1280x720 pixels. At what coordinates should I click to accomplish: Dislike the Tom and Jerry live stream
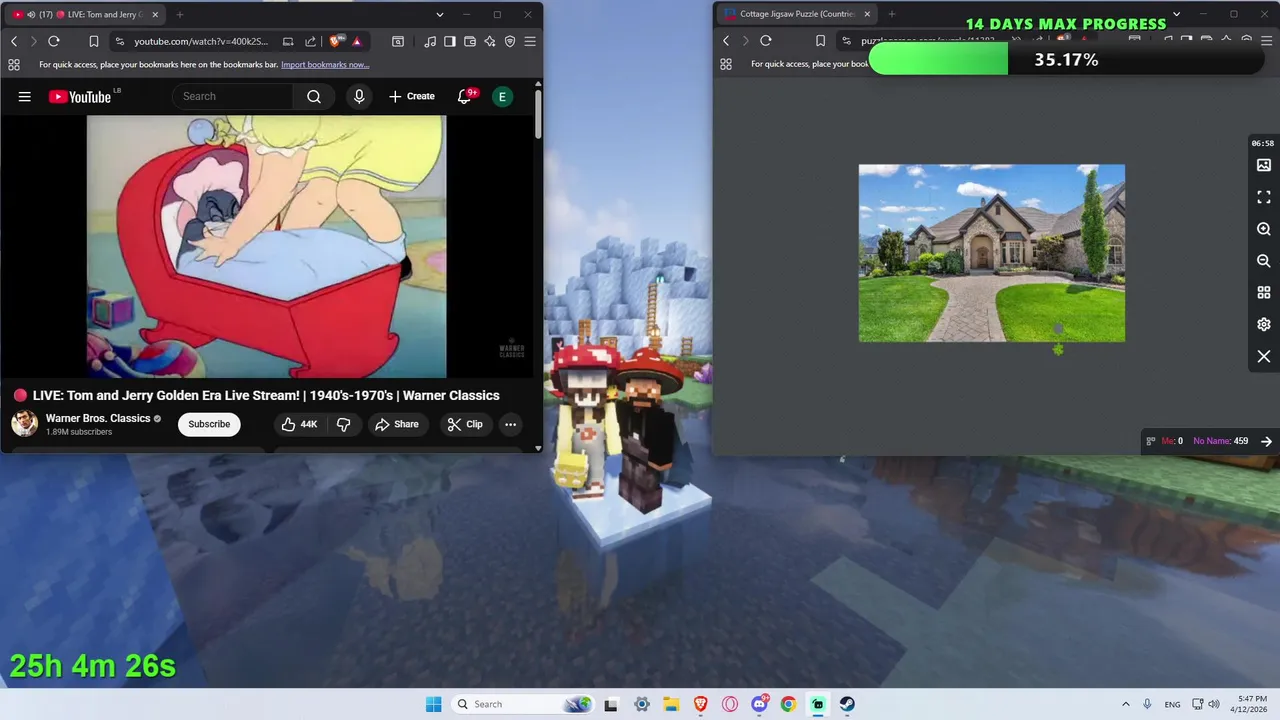click(343, 424)
